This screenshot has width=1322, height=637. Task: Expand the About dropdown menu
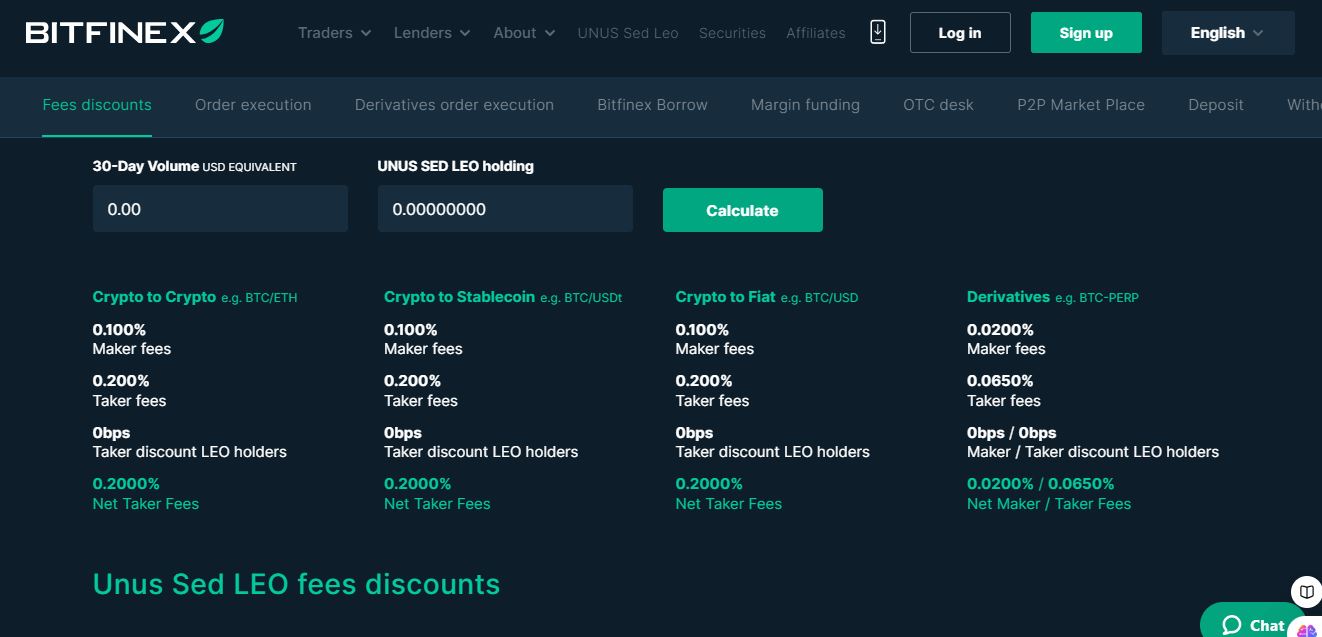pos(524,33)
